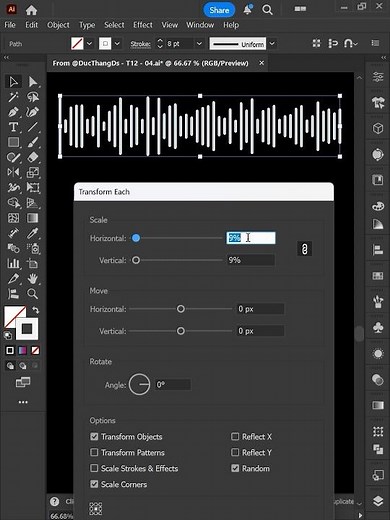Screen dimensions: 390x520
Task: Activate the Reflect tool
Action: point(13,172)
